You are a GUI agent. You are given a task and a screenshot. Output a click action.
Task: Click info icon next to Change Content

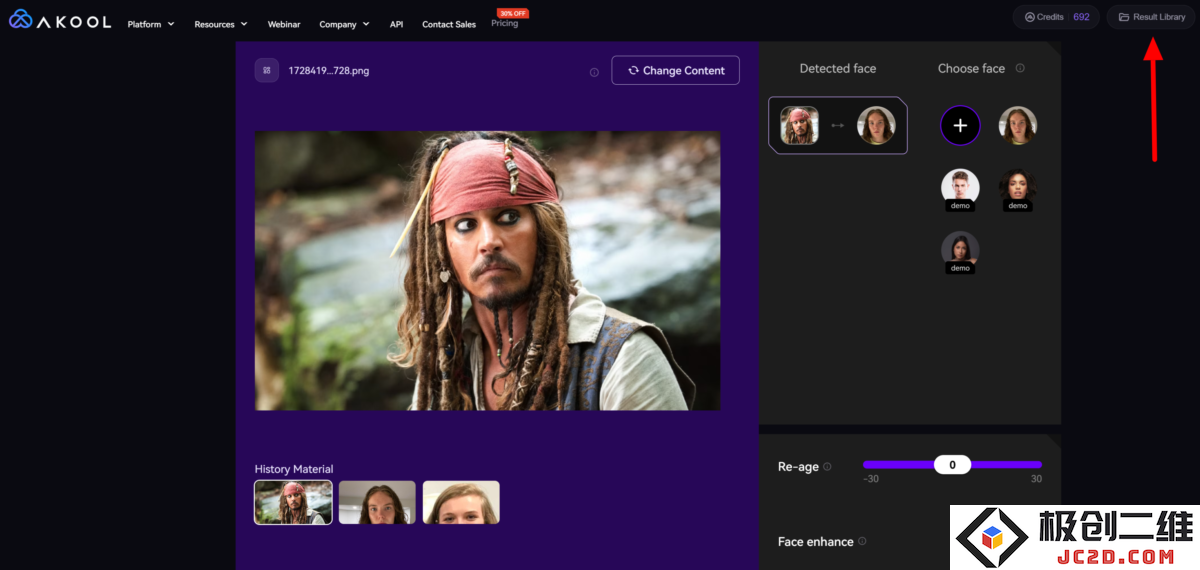[x=594, y=72]
